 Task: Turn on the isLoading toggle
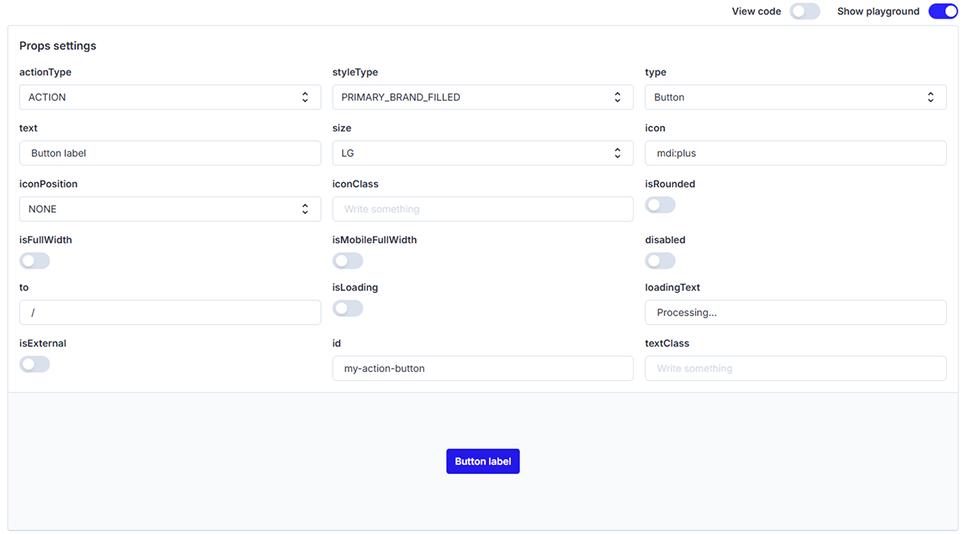[348, 308]
